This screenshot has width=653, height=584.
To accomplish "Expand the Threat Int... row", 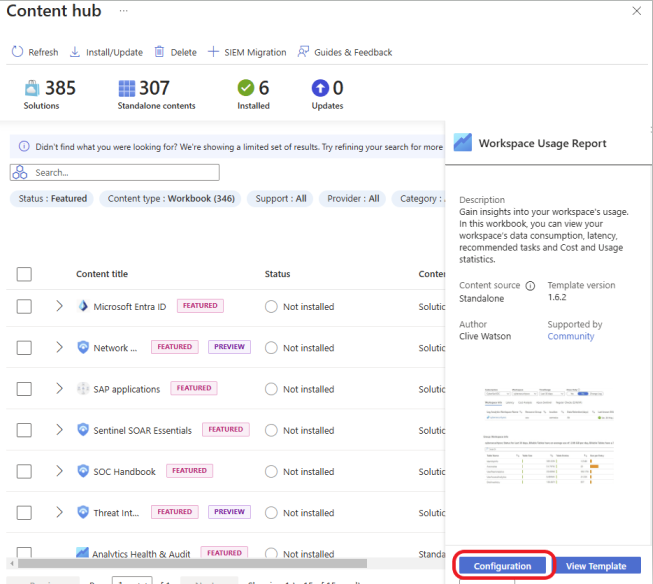I will (x=59, y=512).
